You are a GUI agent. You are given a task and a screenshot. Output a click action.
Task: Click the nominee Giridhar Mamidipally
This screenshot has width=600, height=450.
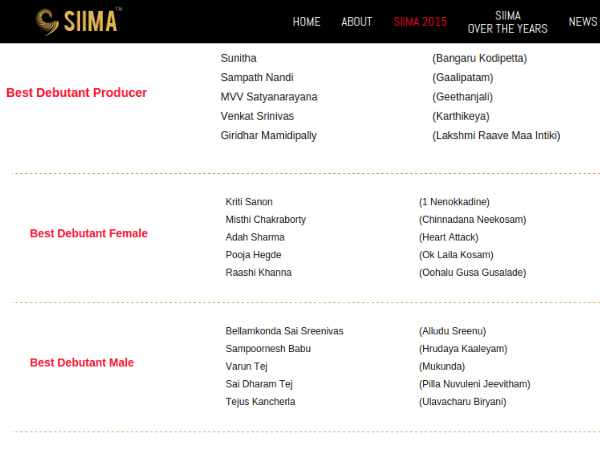point(268,136)
